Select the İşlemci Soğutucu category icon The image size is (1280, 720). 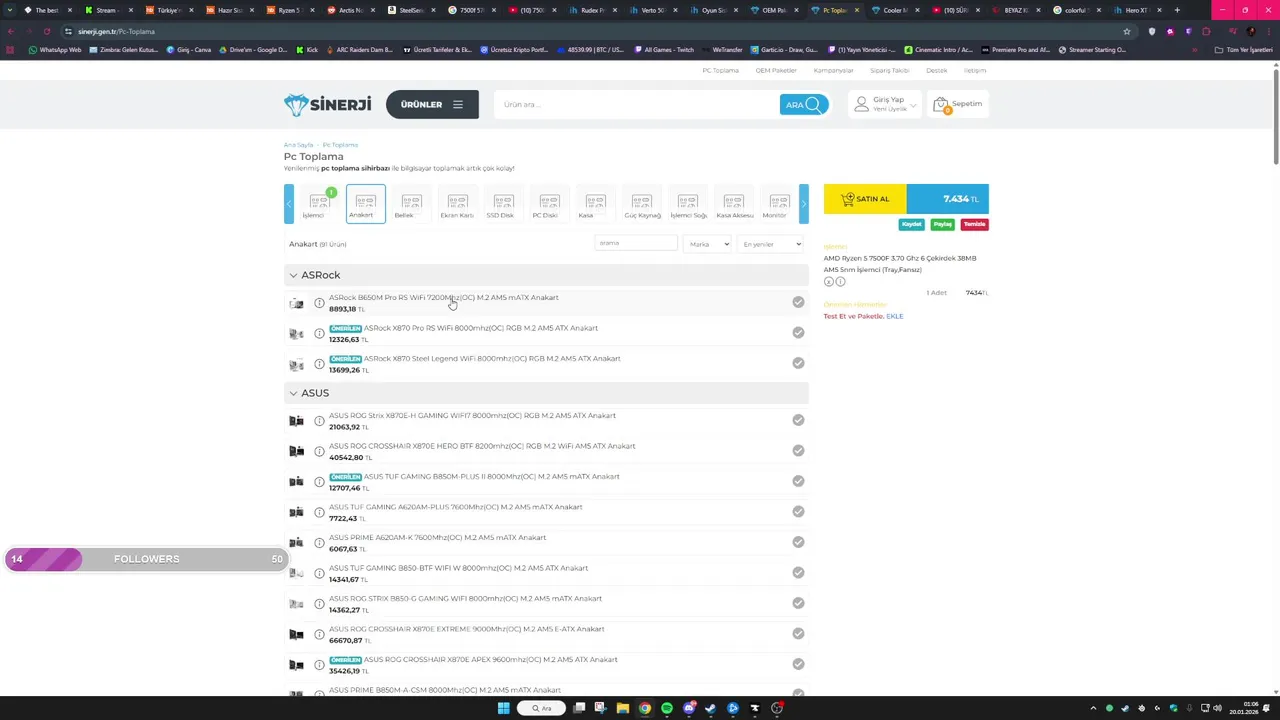(687, 203)
